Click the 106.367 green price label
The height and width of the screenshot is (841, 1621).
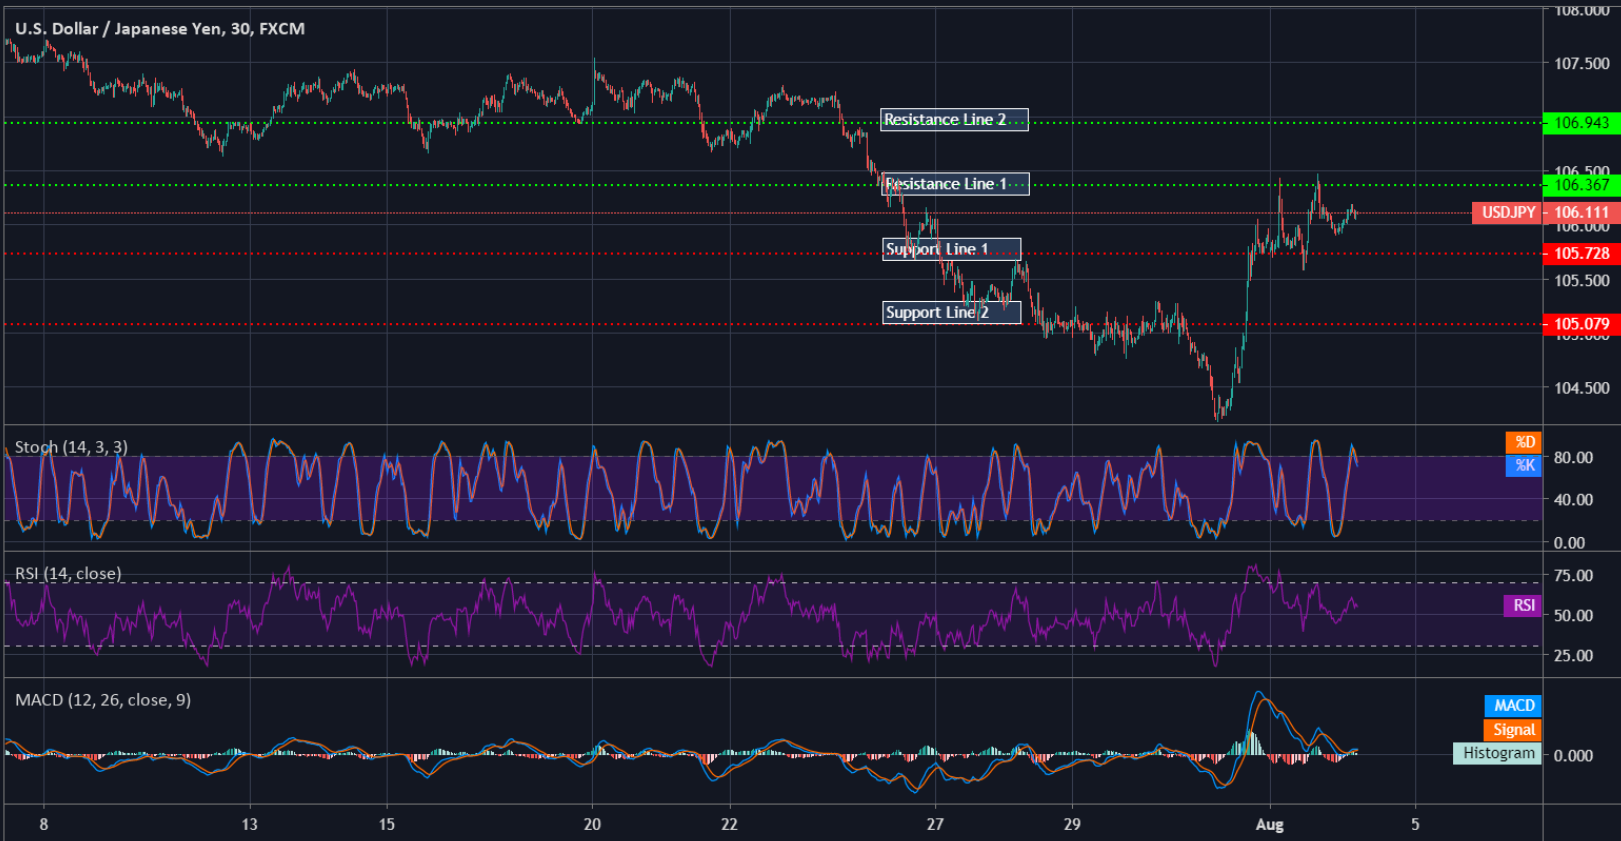[x=1581, y=185]
